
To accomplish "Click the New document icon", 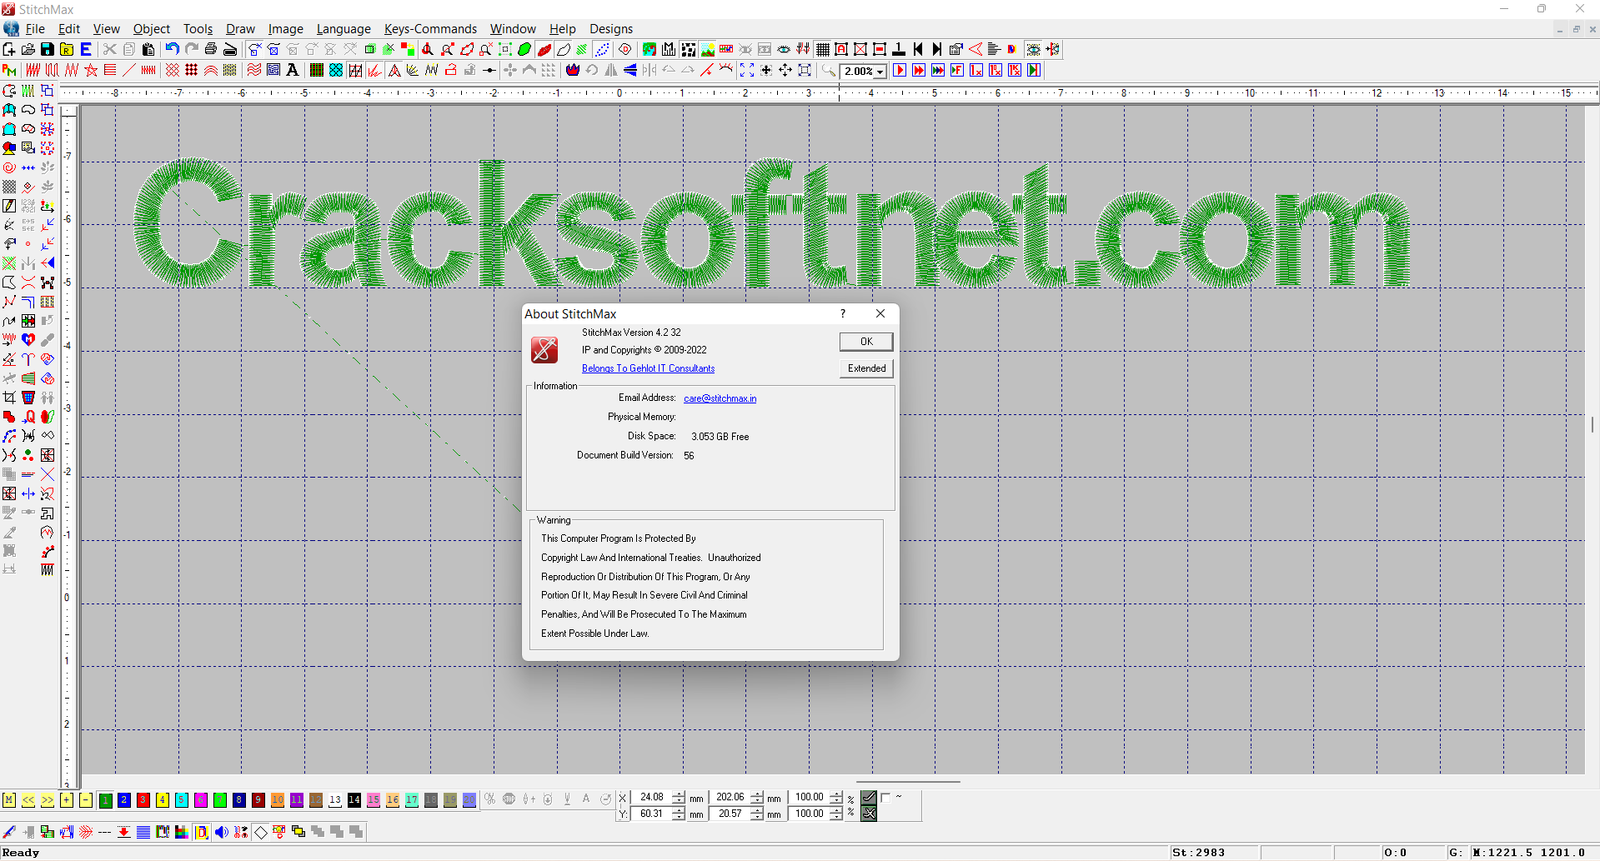I will [x=9, y=49].
